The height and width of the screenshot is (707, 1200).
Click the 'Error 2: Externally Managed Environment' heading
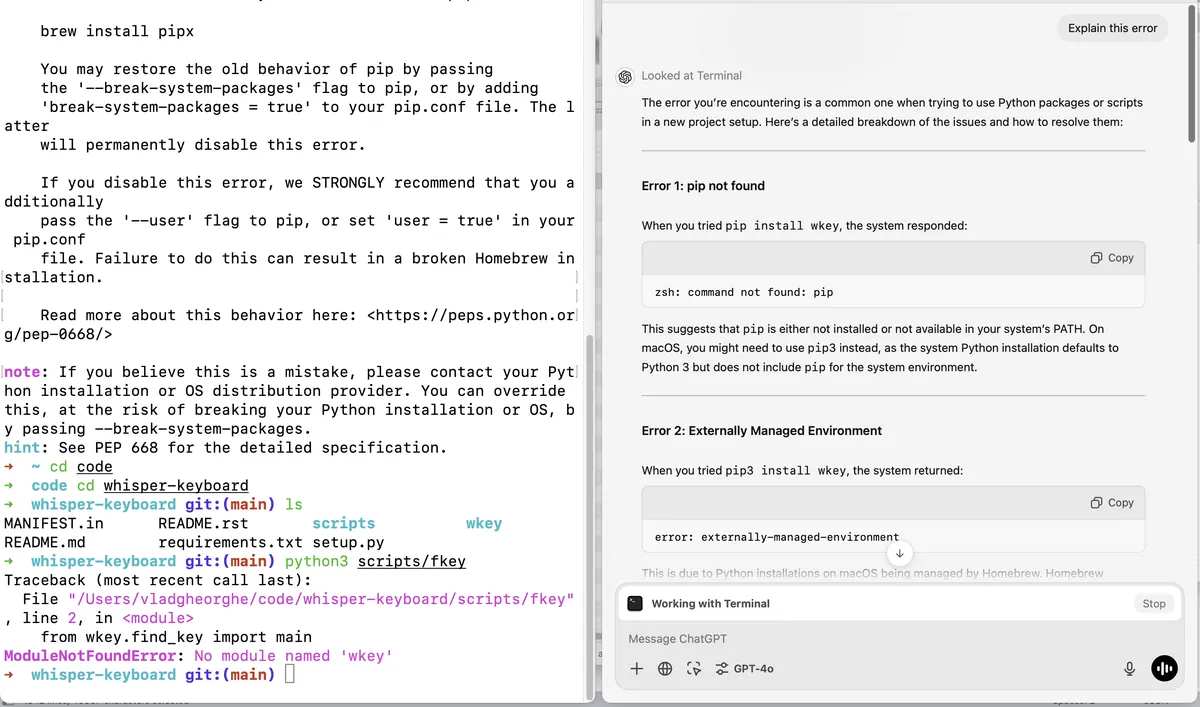(762, 431)
